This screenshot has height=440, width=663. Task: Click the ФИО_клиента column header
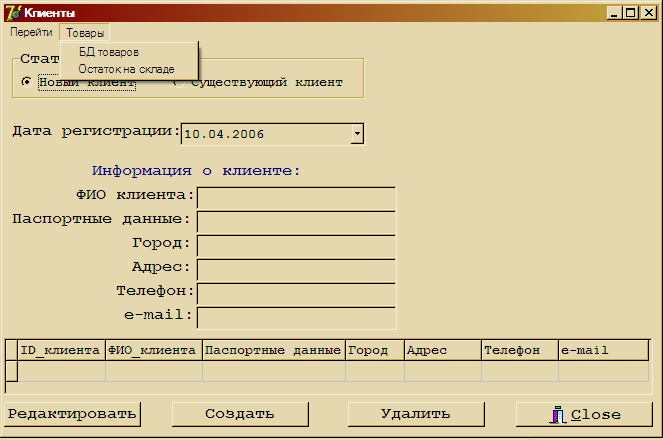coord(154,350)
